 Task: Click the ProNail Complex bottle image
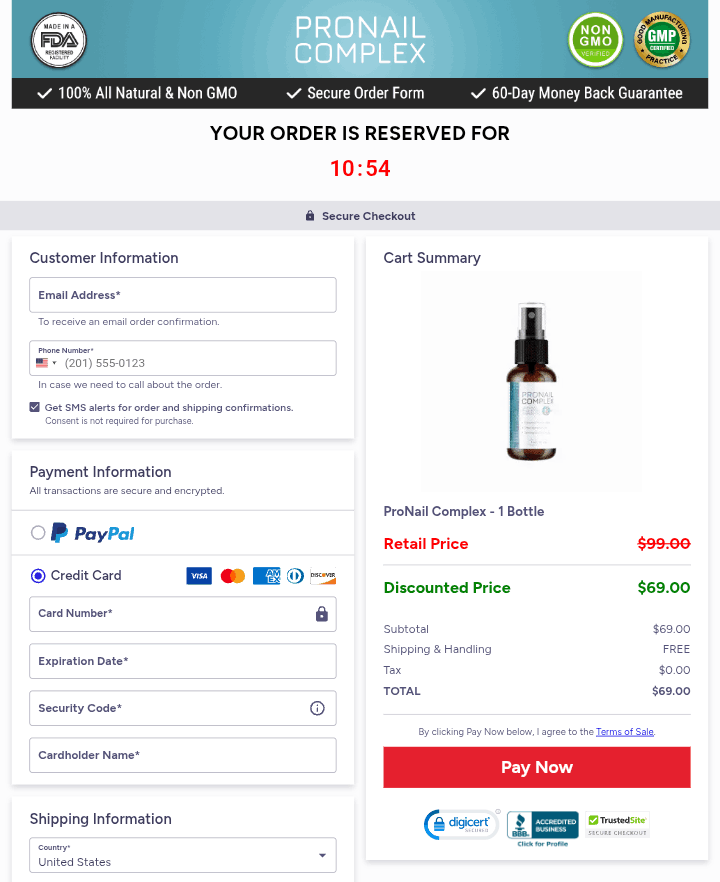point(532,382)
